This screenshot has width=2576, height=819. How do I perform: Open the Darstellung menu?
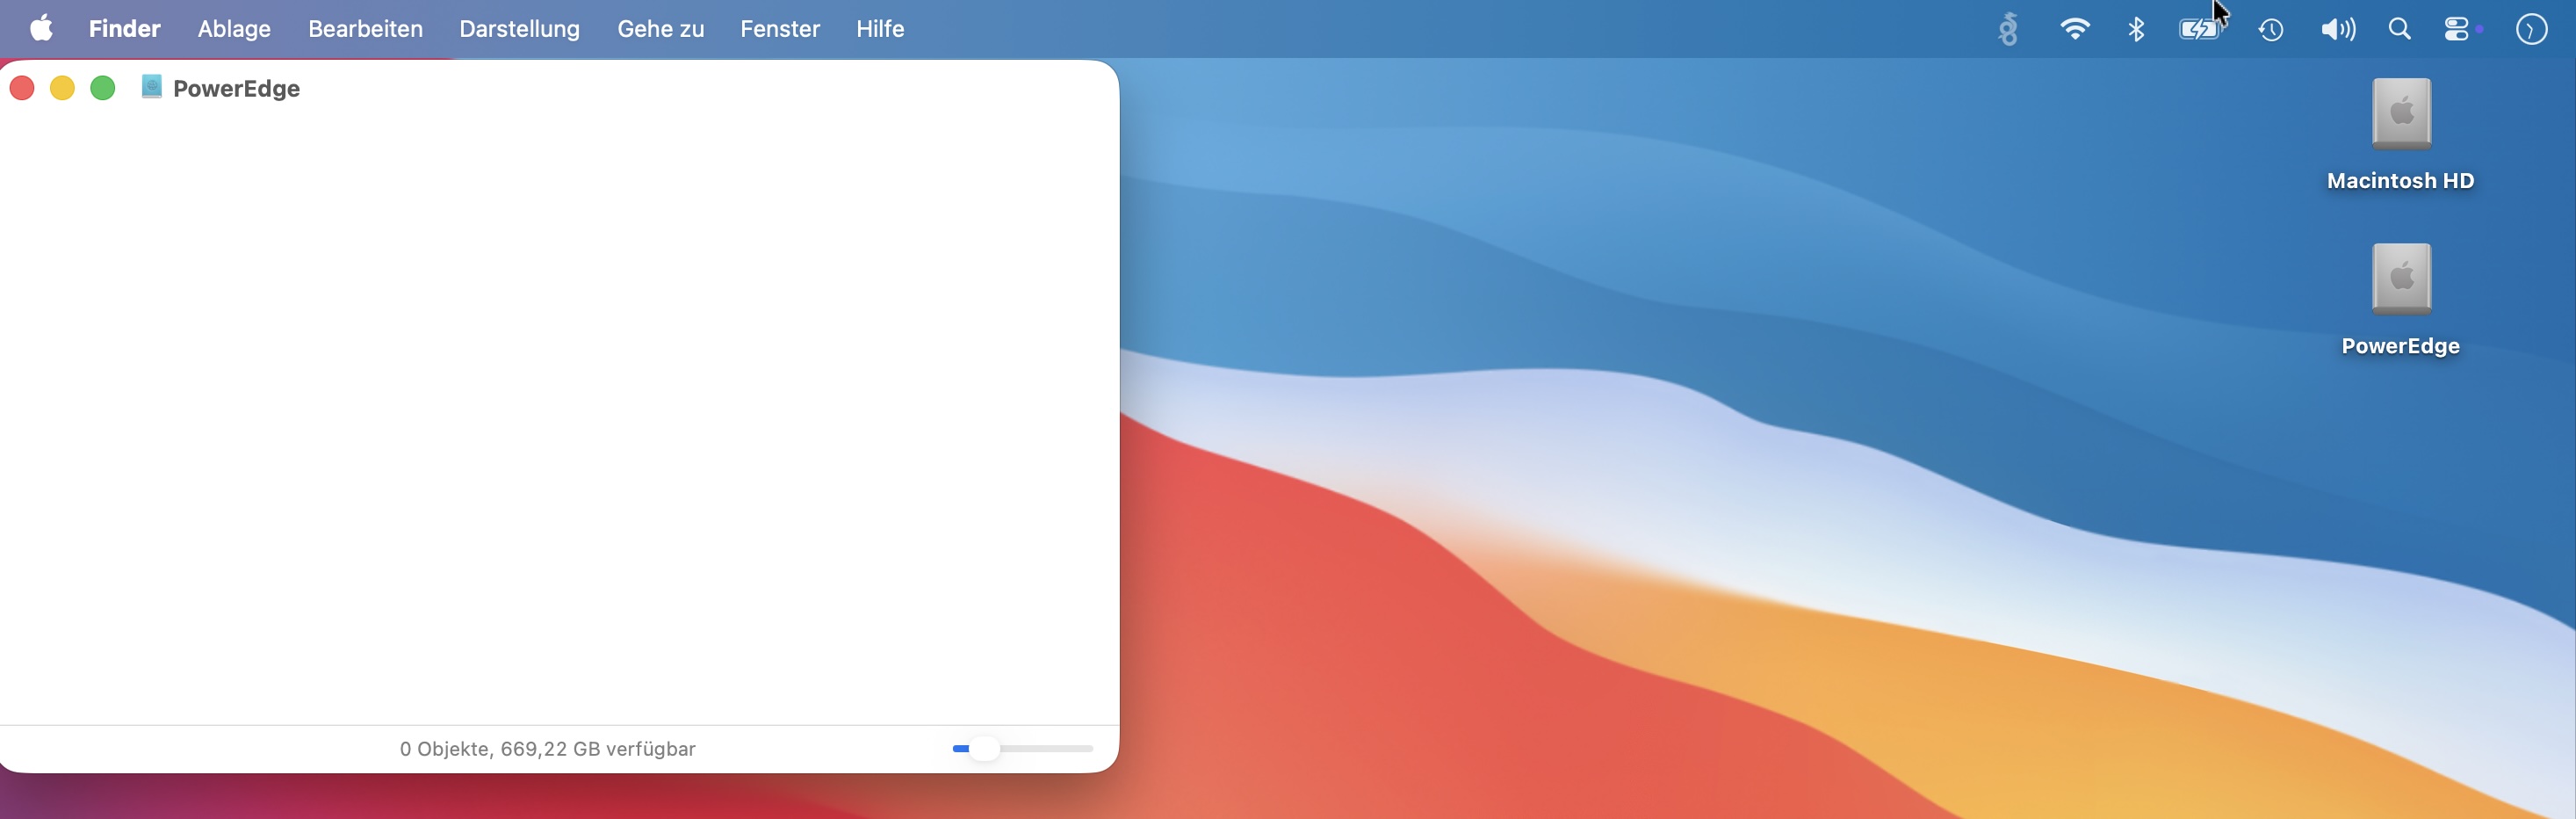click(519, 29)
